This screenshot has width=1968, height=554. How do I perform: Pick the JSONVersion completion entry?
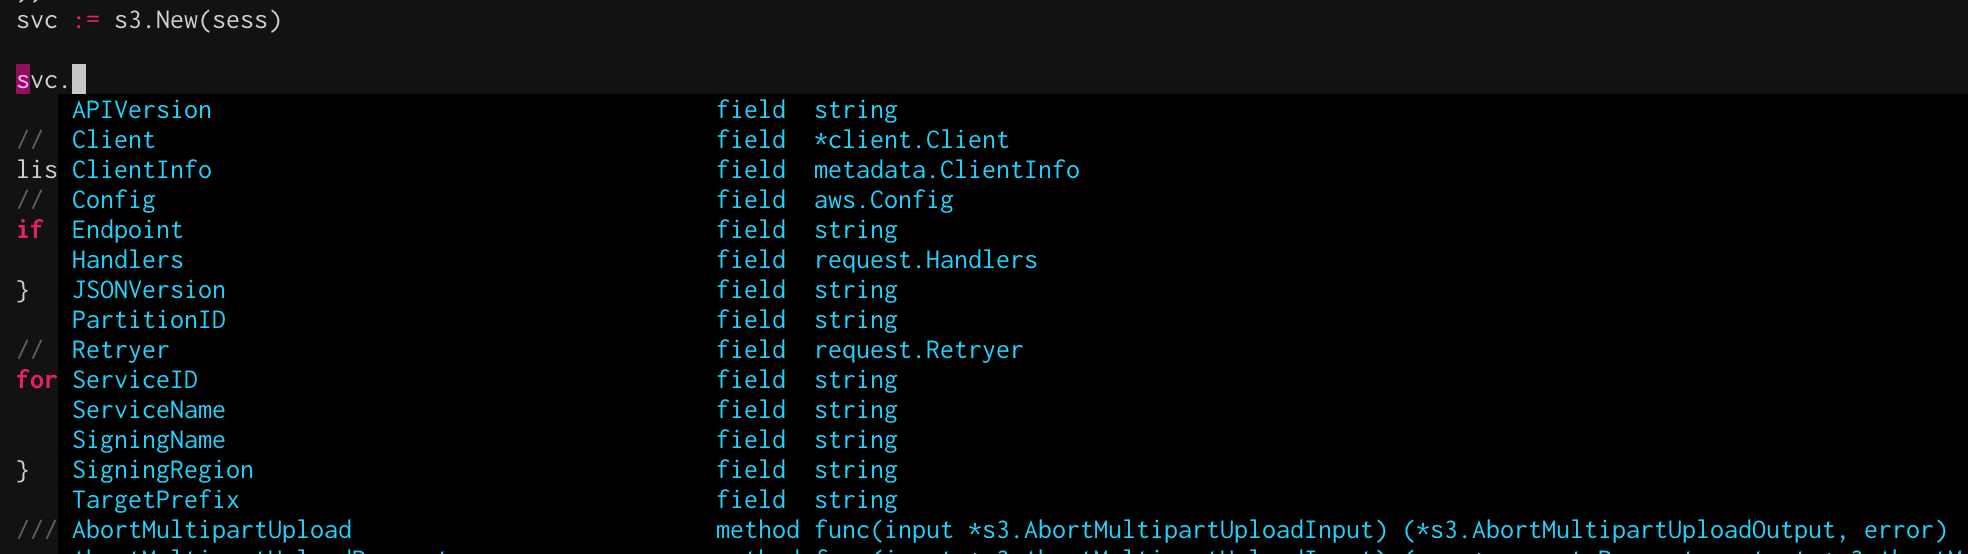click(148, 290)
